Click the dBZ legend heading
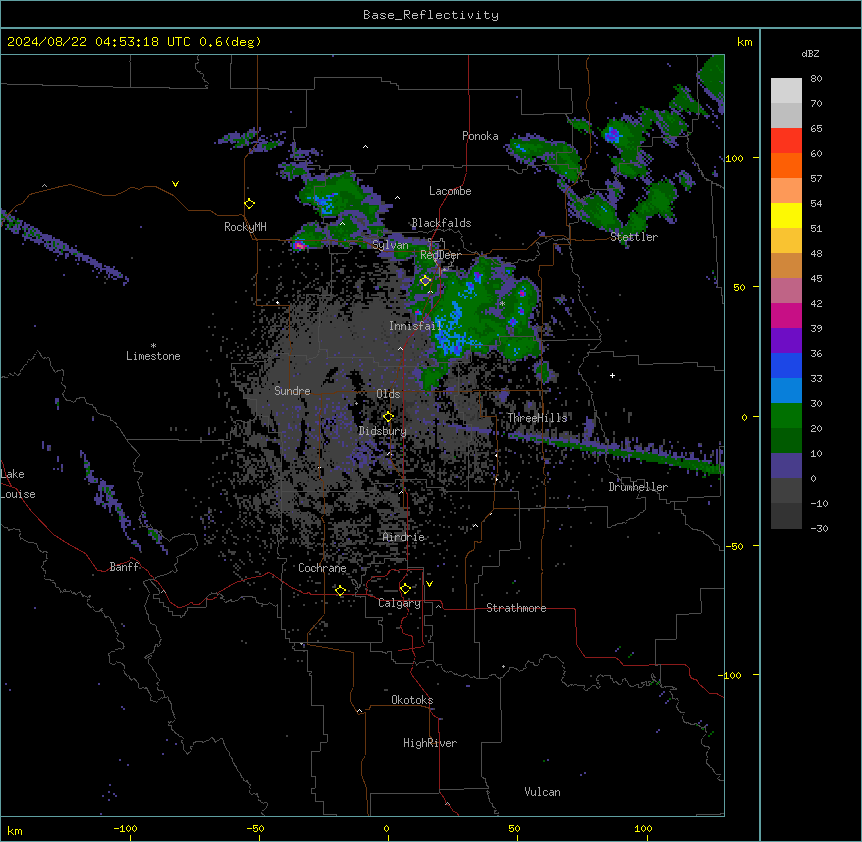 810,53
